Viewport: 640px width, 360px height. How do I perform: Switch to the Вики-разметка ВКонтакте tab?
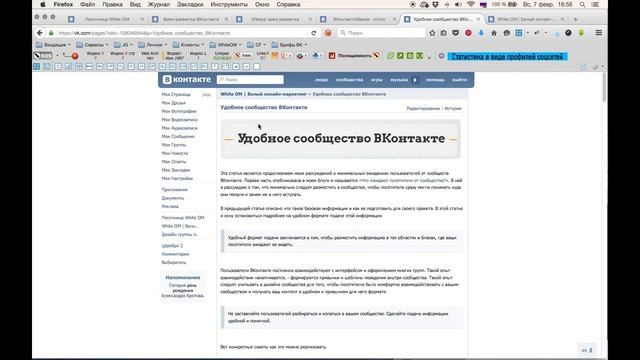(191, 19)
